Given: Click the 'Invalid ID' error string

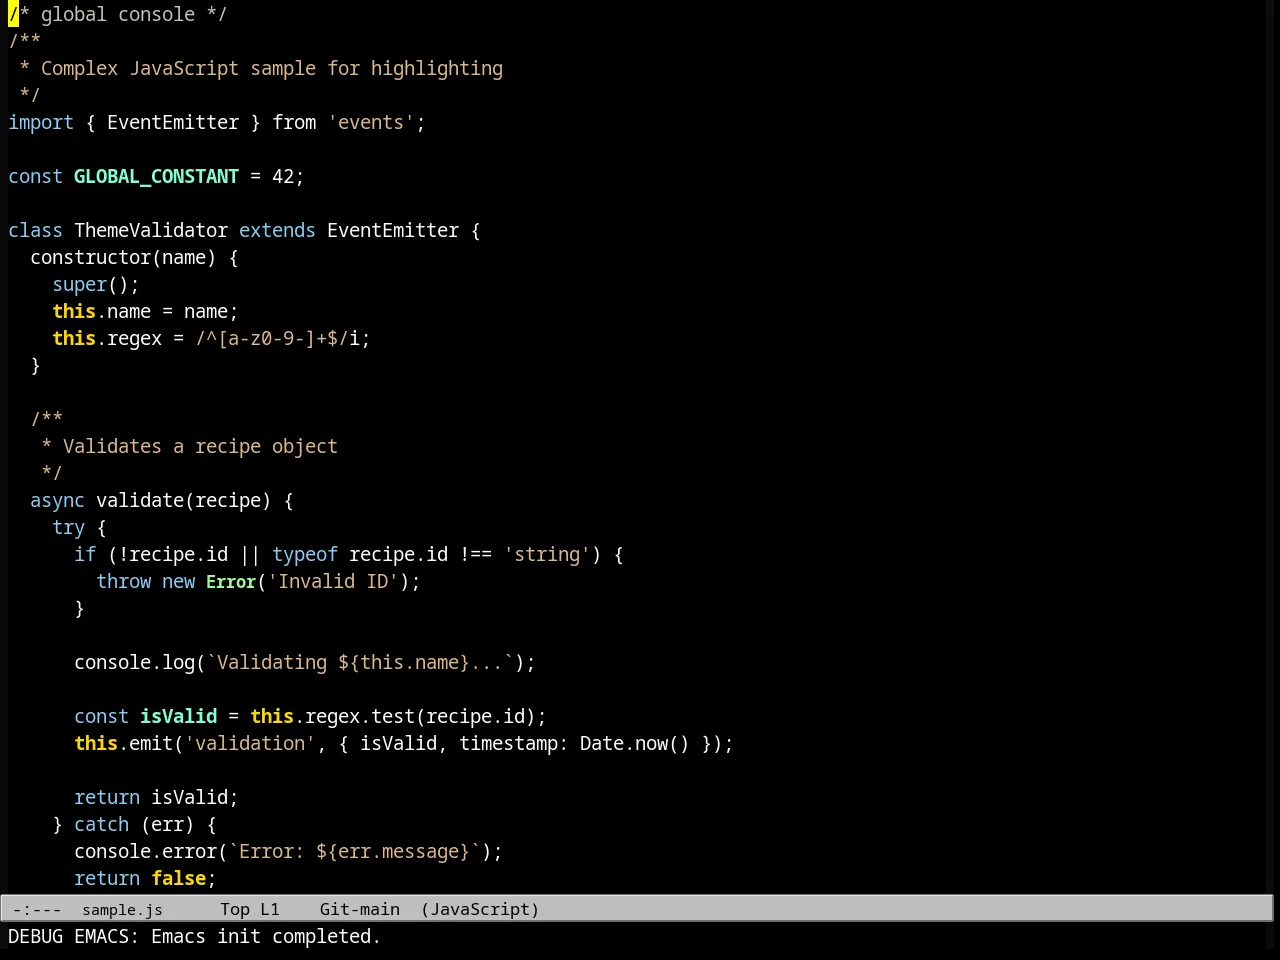Looking at the screenshot, I should click(x=333, y=582).
